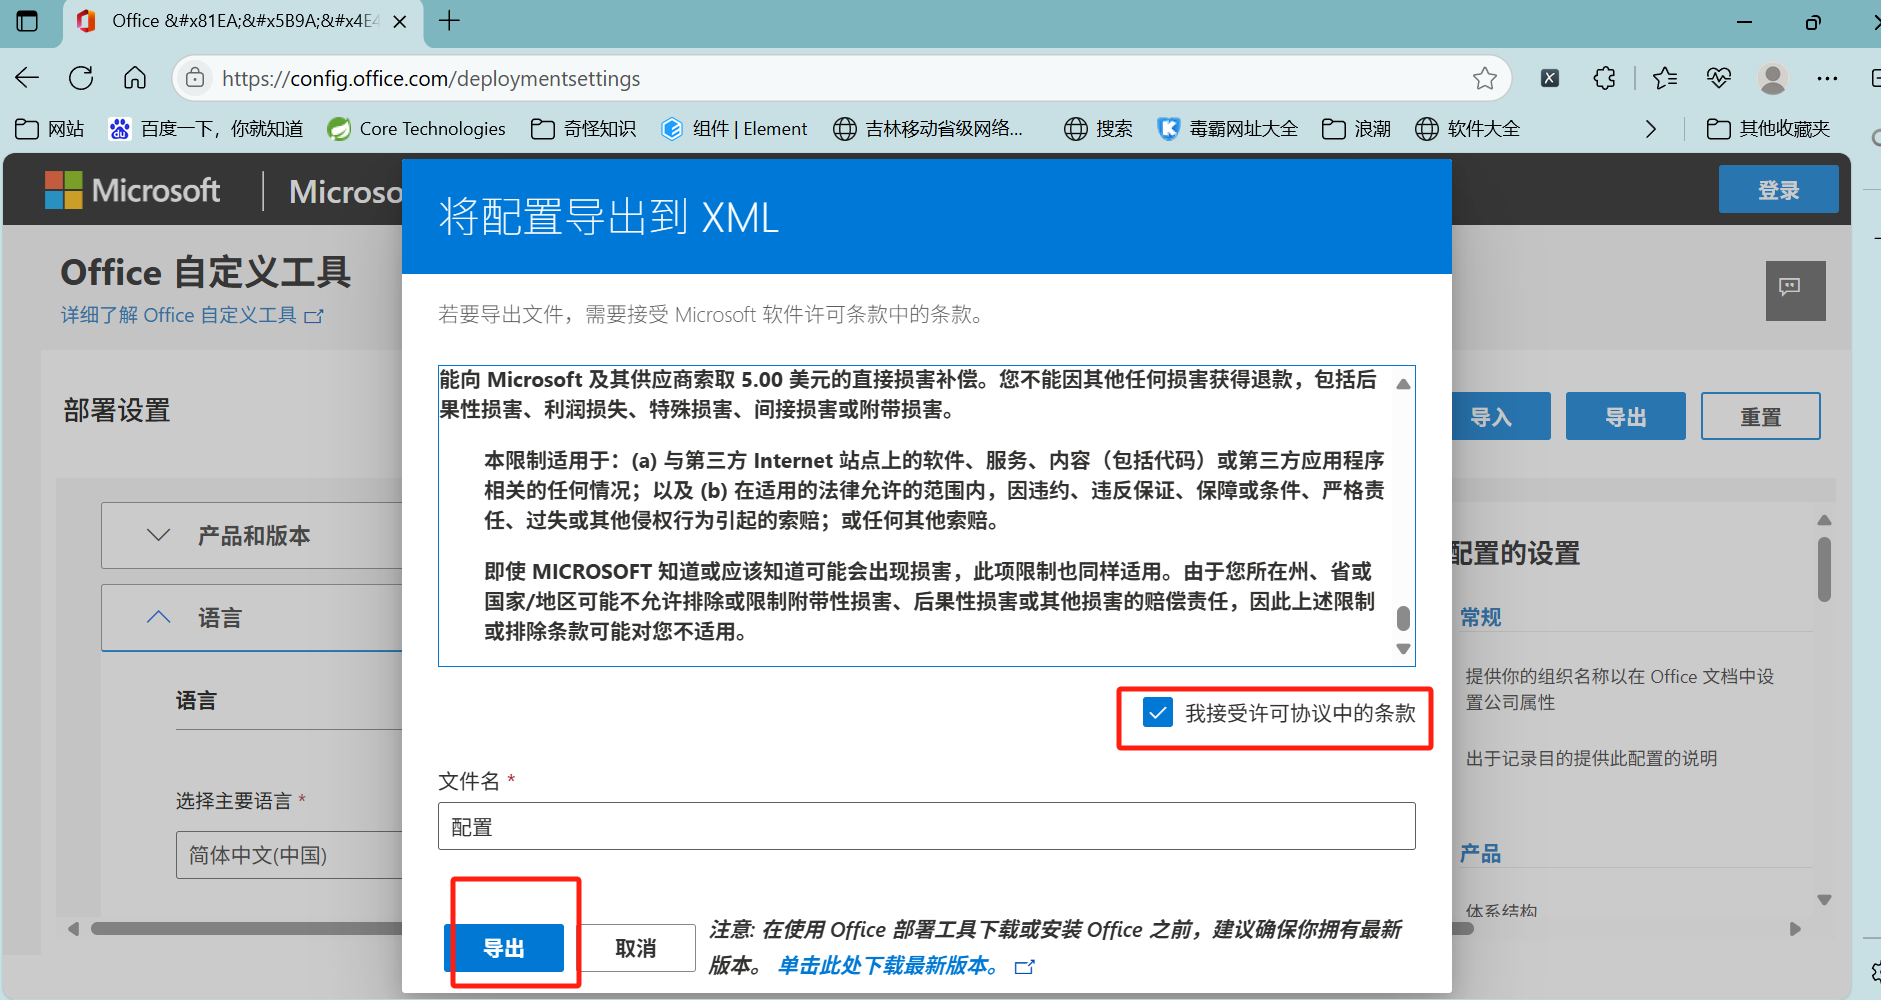Screen dimensions: 1881x1000
Task: Click the 登录 sign-in button
Action: click(1778, 190)
